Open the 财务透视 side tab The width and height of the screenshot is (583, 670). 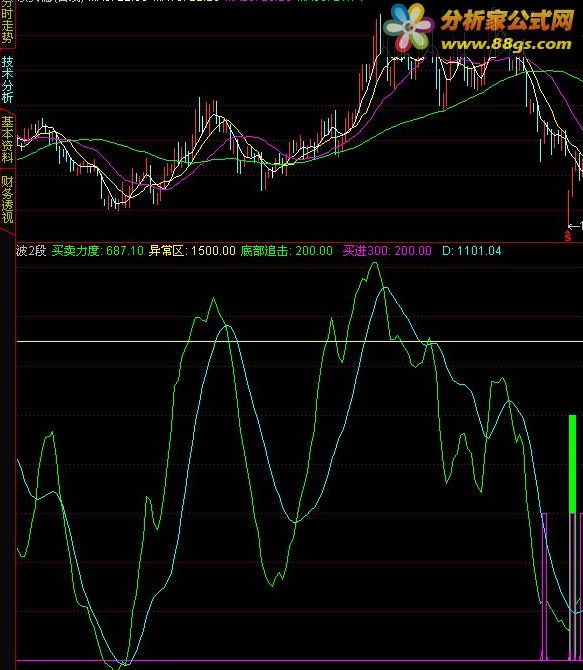point(7,199)
